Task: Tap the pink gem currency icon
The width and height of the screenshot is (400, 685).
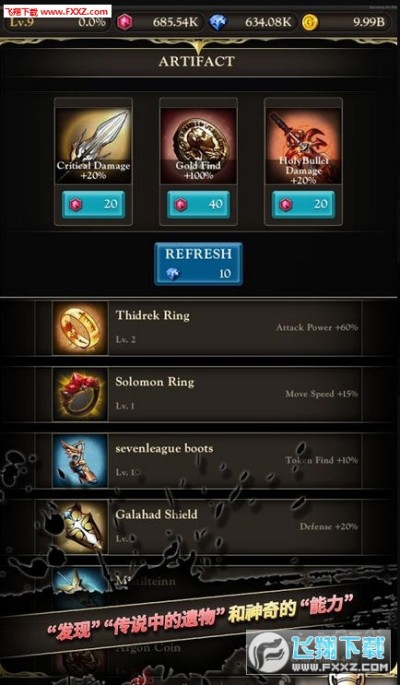Action: point(124,22)
